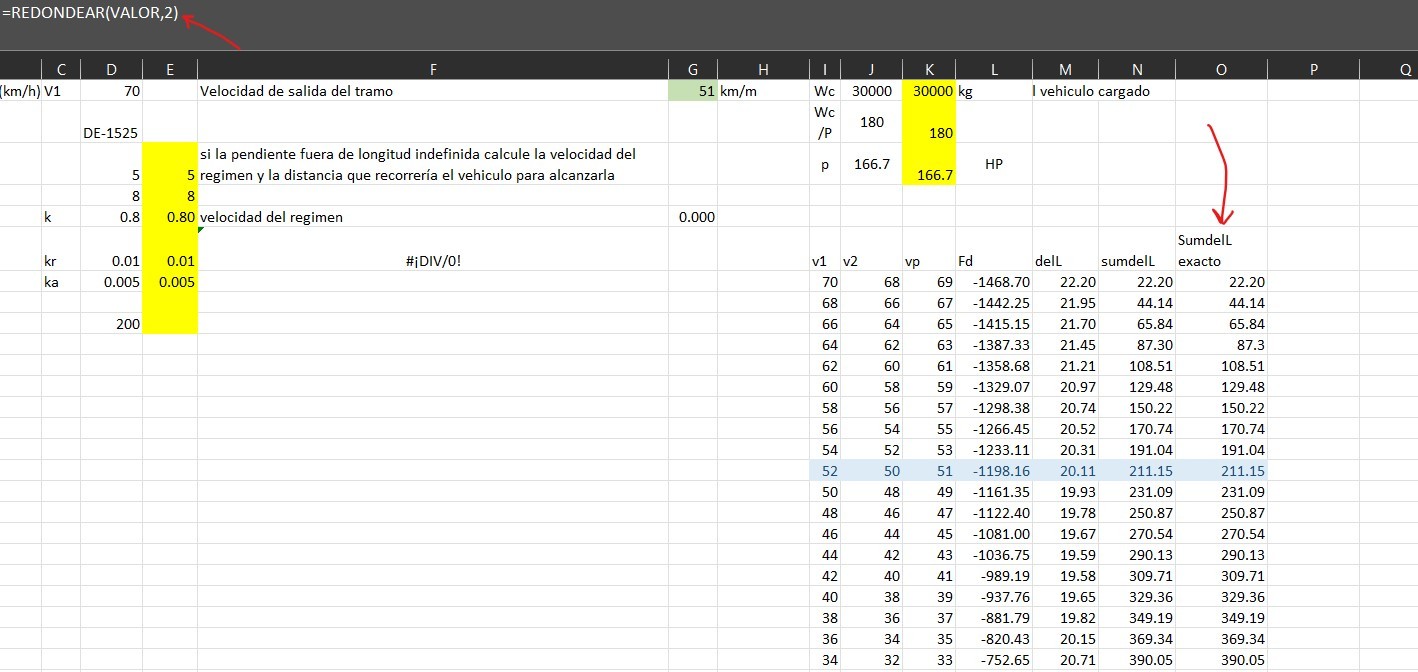Select the V1 label cell

(61, 91)
